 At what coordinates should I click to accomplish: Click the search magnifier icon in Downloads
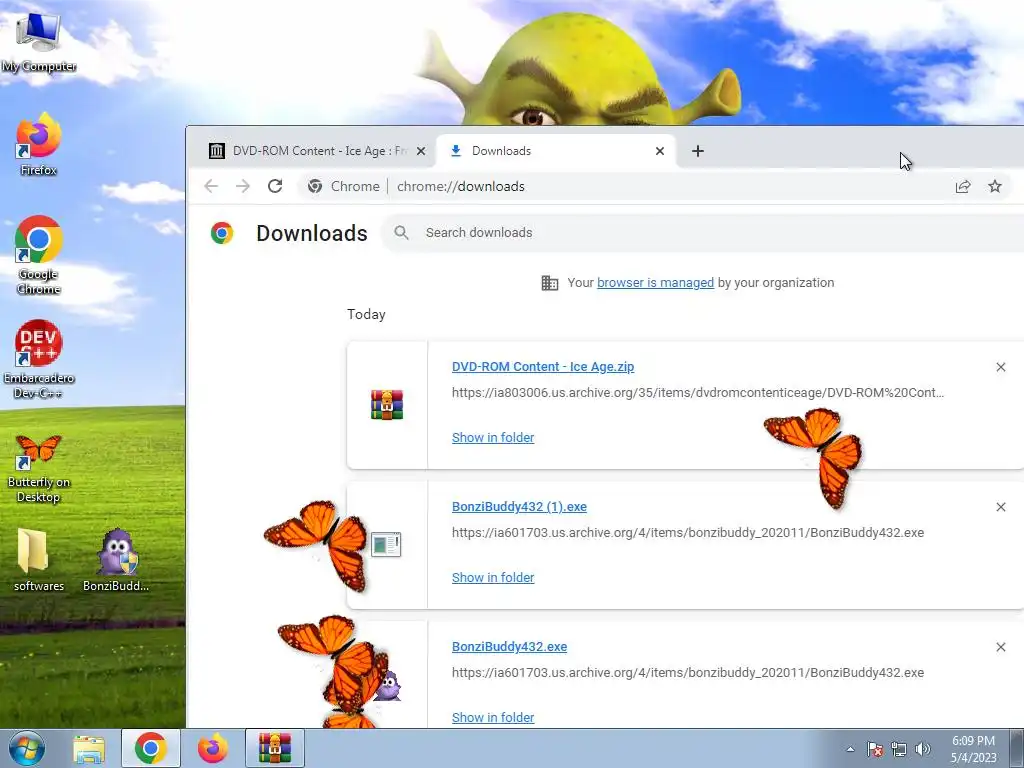pos(402,232)
